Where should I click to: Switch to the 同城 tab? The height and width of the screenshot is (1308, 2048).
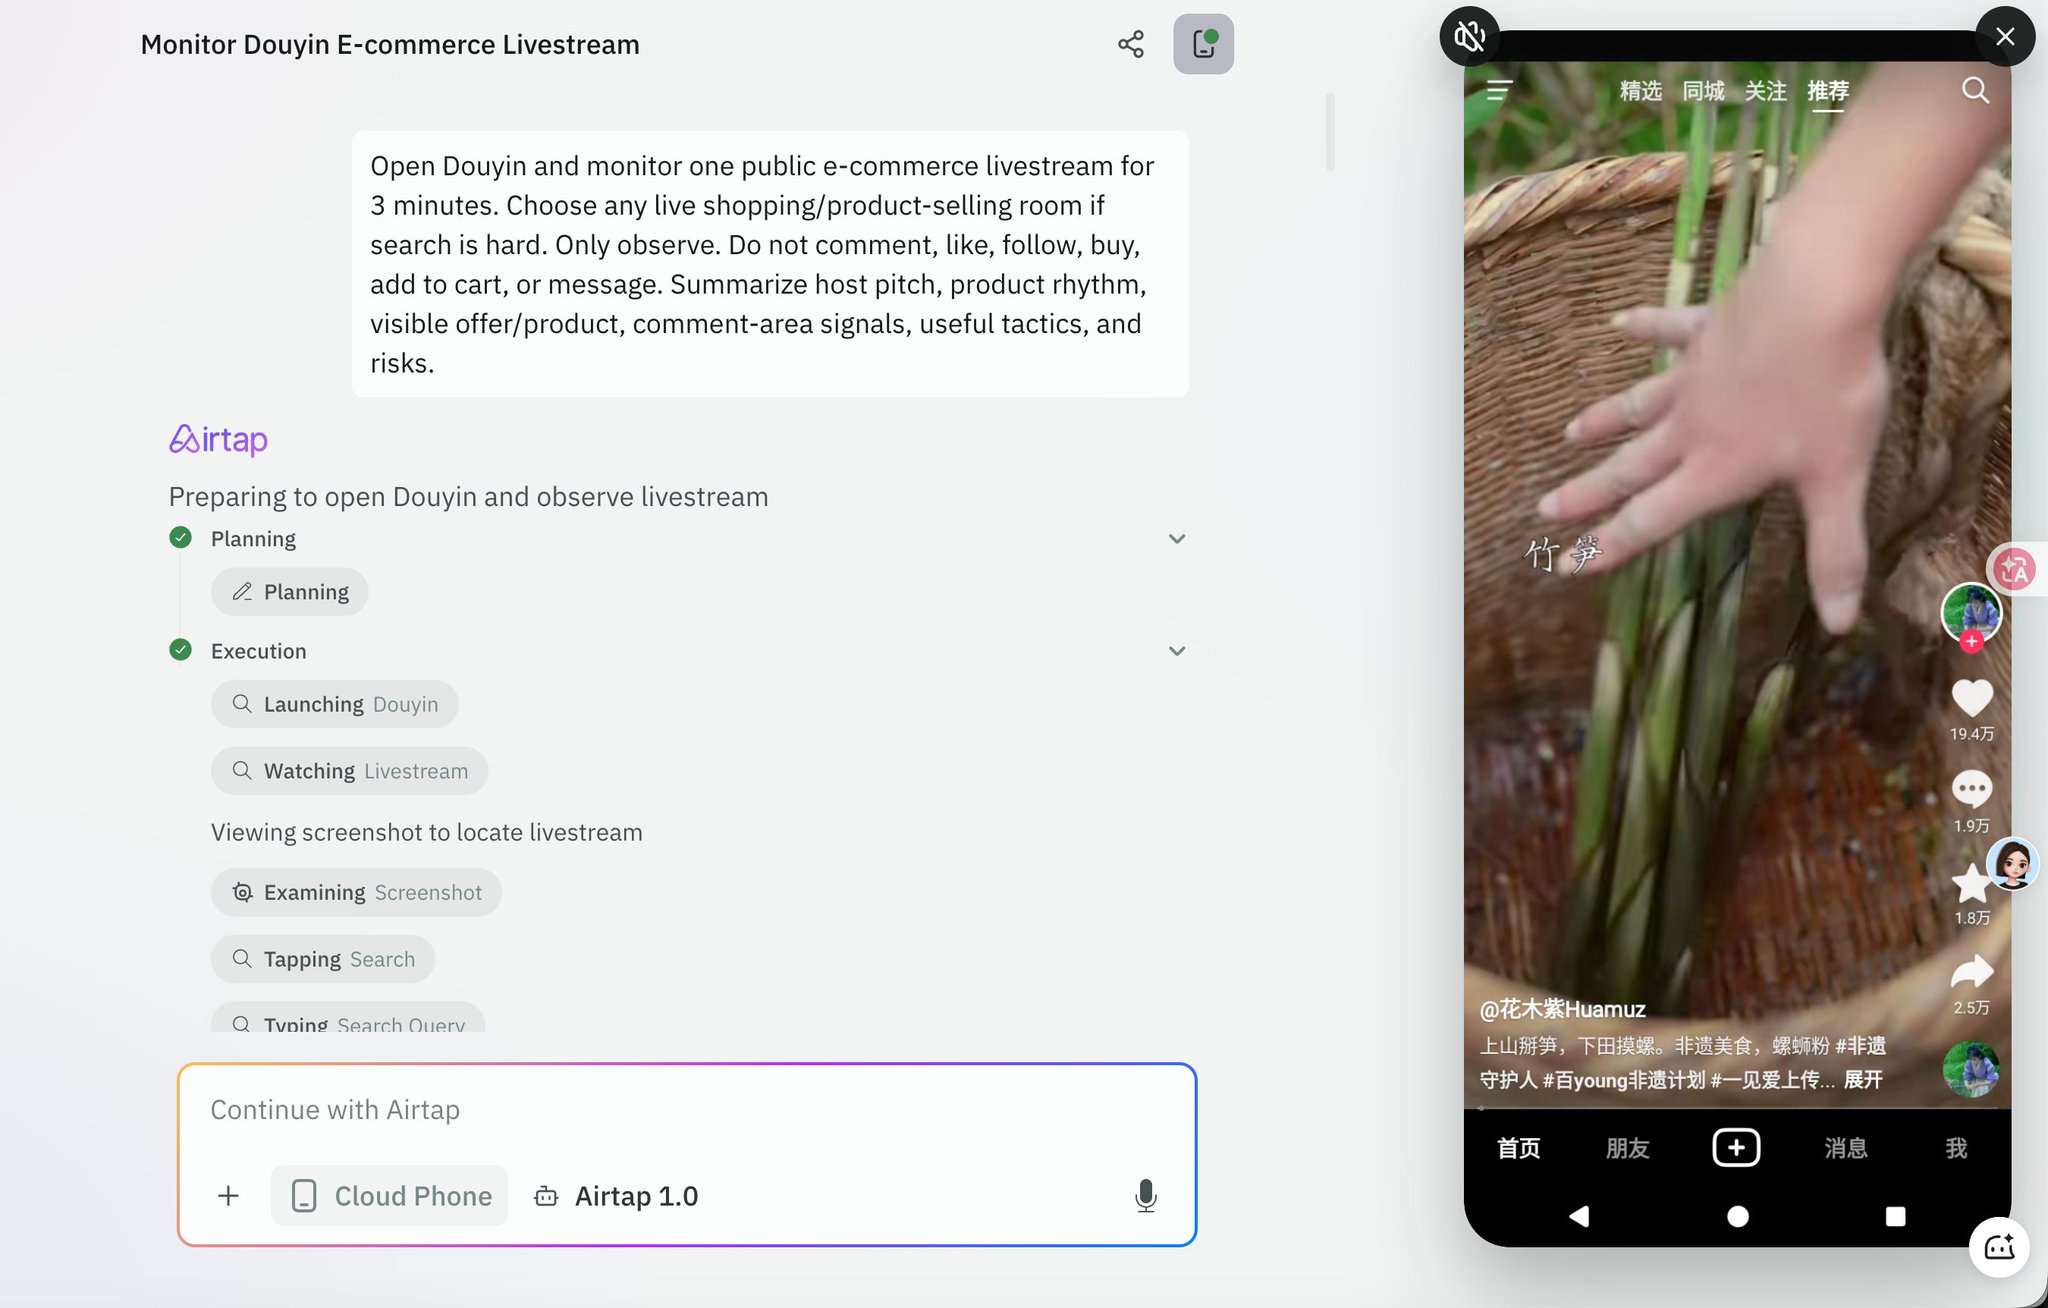click(1703, 91)
